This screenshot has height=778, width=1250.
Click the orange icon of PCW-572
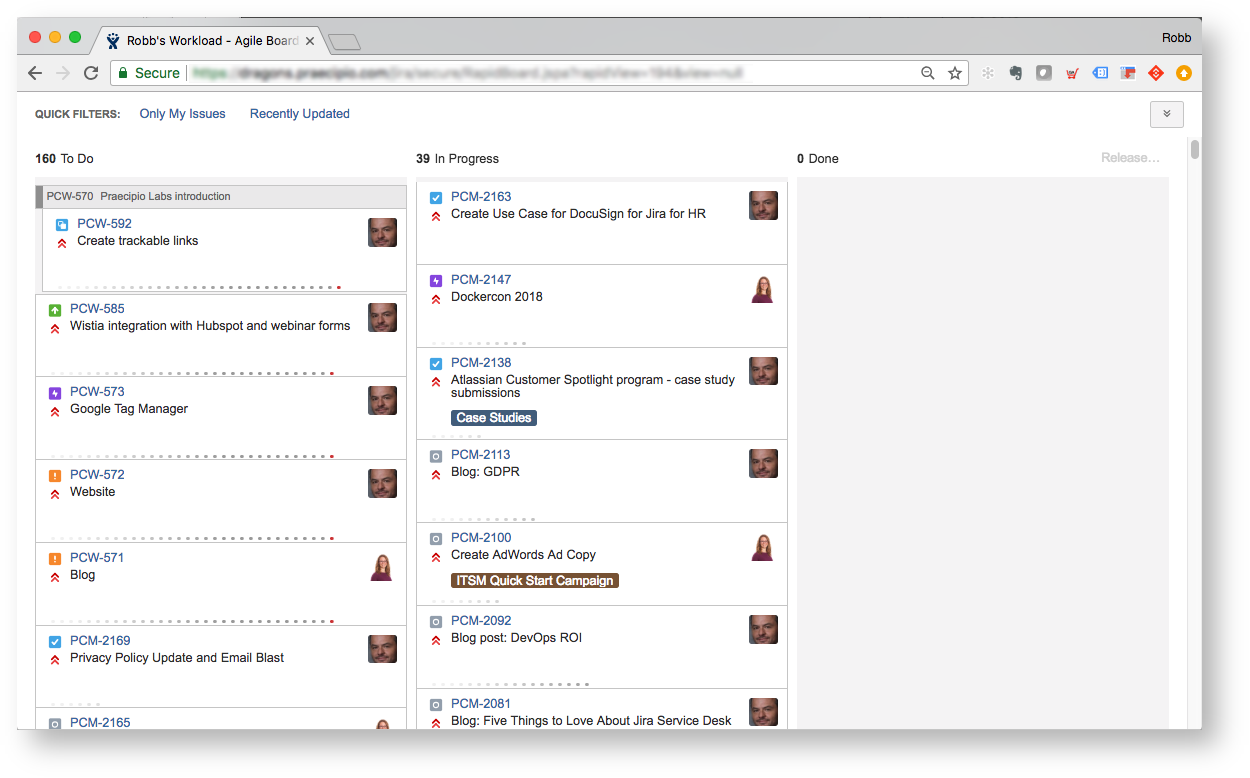[x=55, y=476]
